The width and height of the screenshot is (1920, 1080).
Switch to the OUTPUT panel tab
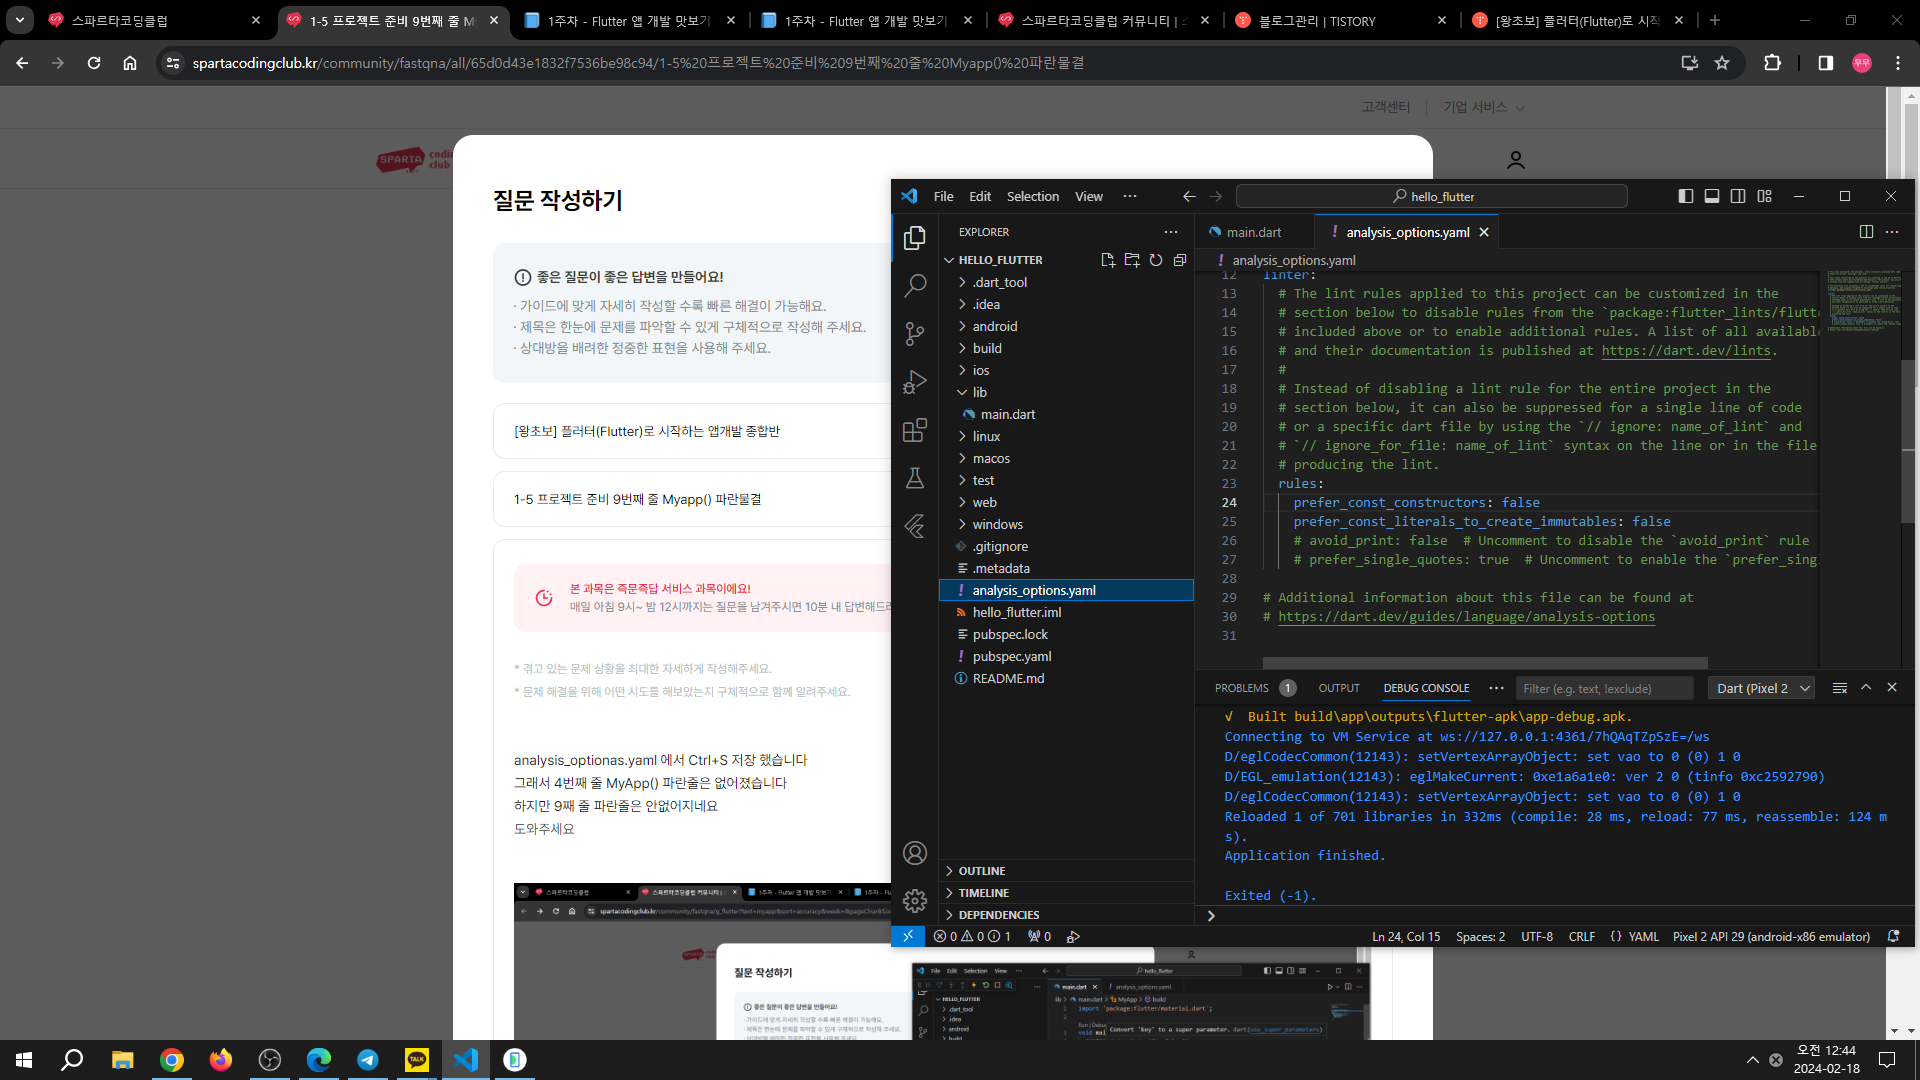point(1339,689)
